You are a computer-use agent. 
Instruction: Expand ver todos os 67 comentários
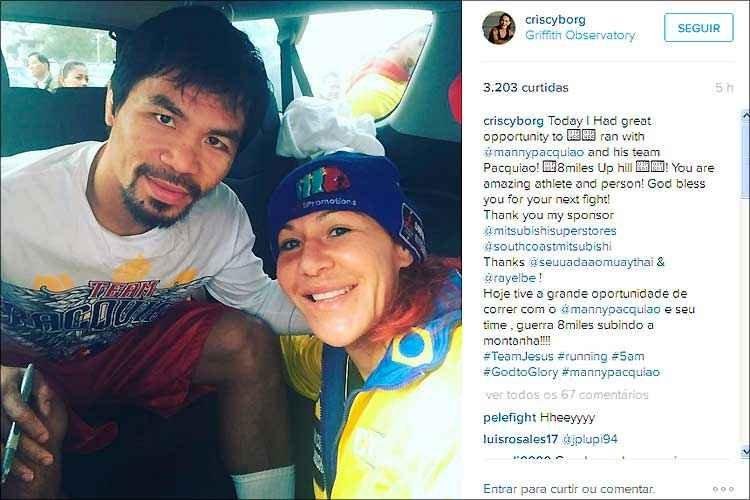567,395
